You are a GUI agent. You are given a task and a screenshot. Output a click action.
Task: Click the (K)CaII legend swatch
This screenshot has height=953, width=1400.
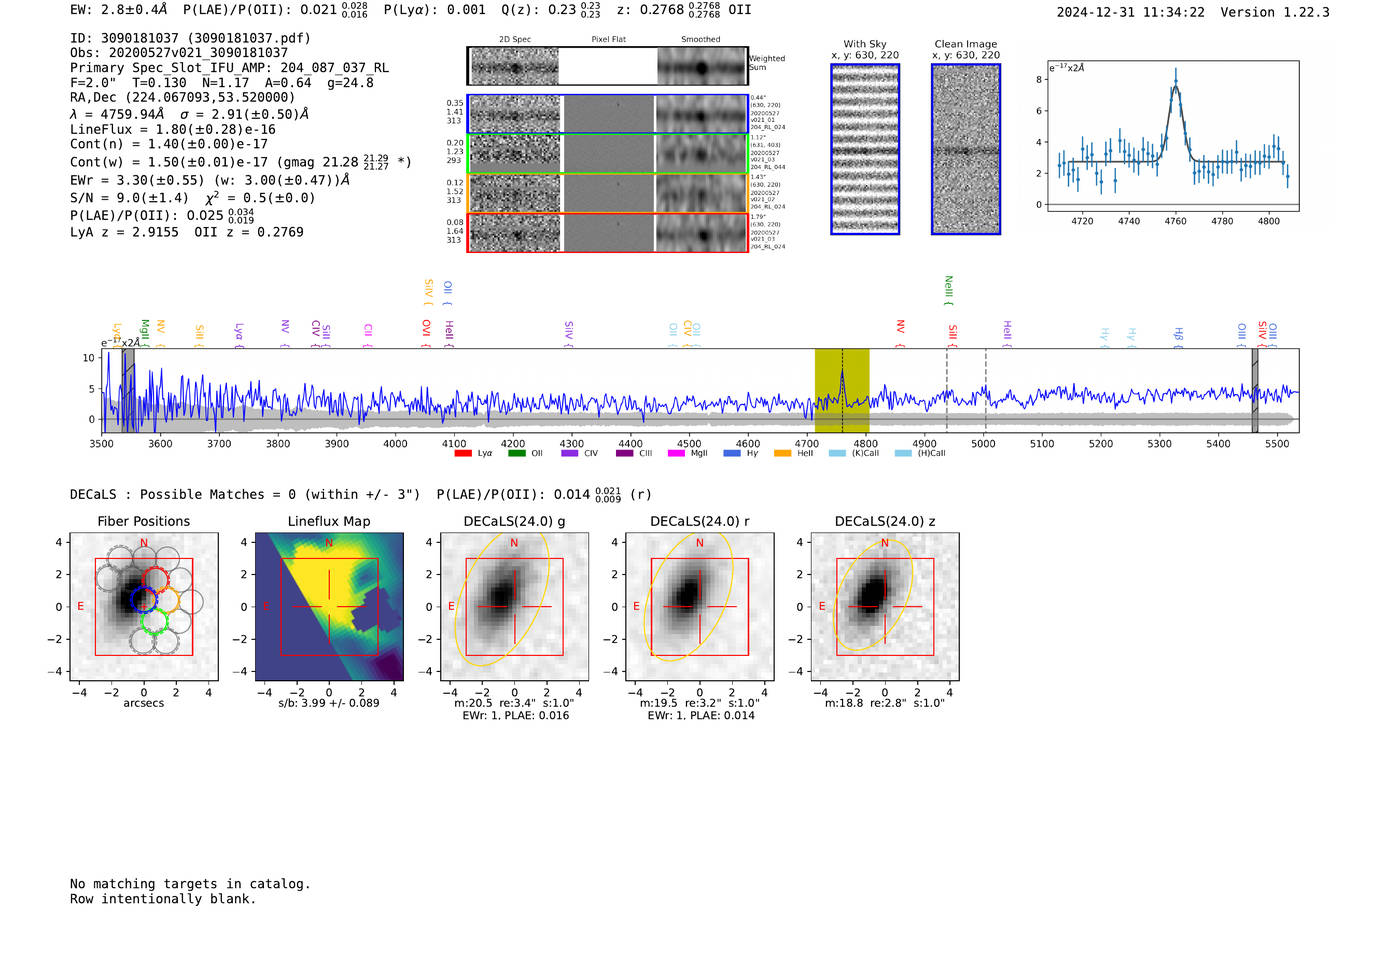tap(837, 453)
